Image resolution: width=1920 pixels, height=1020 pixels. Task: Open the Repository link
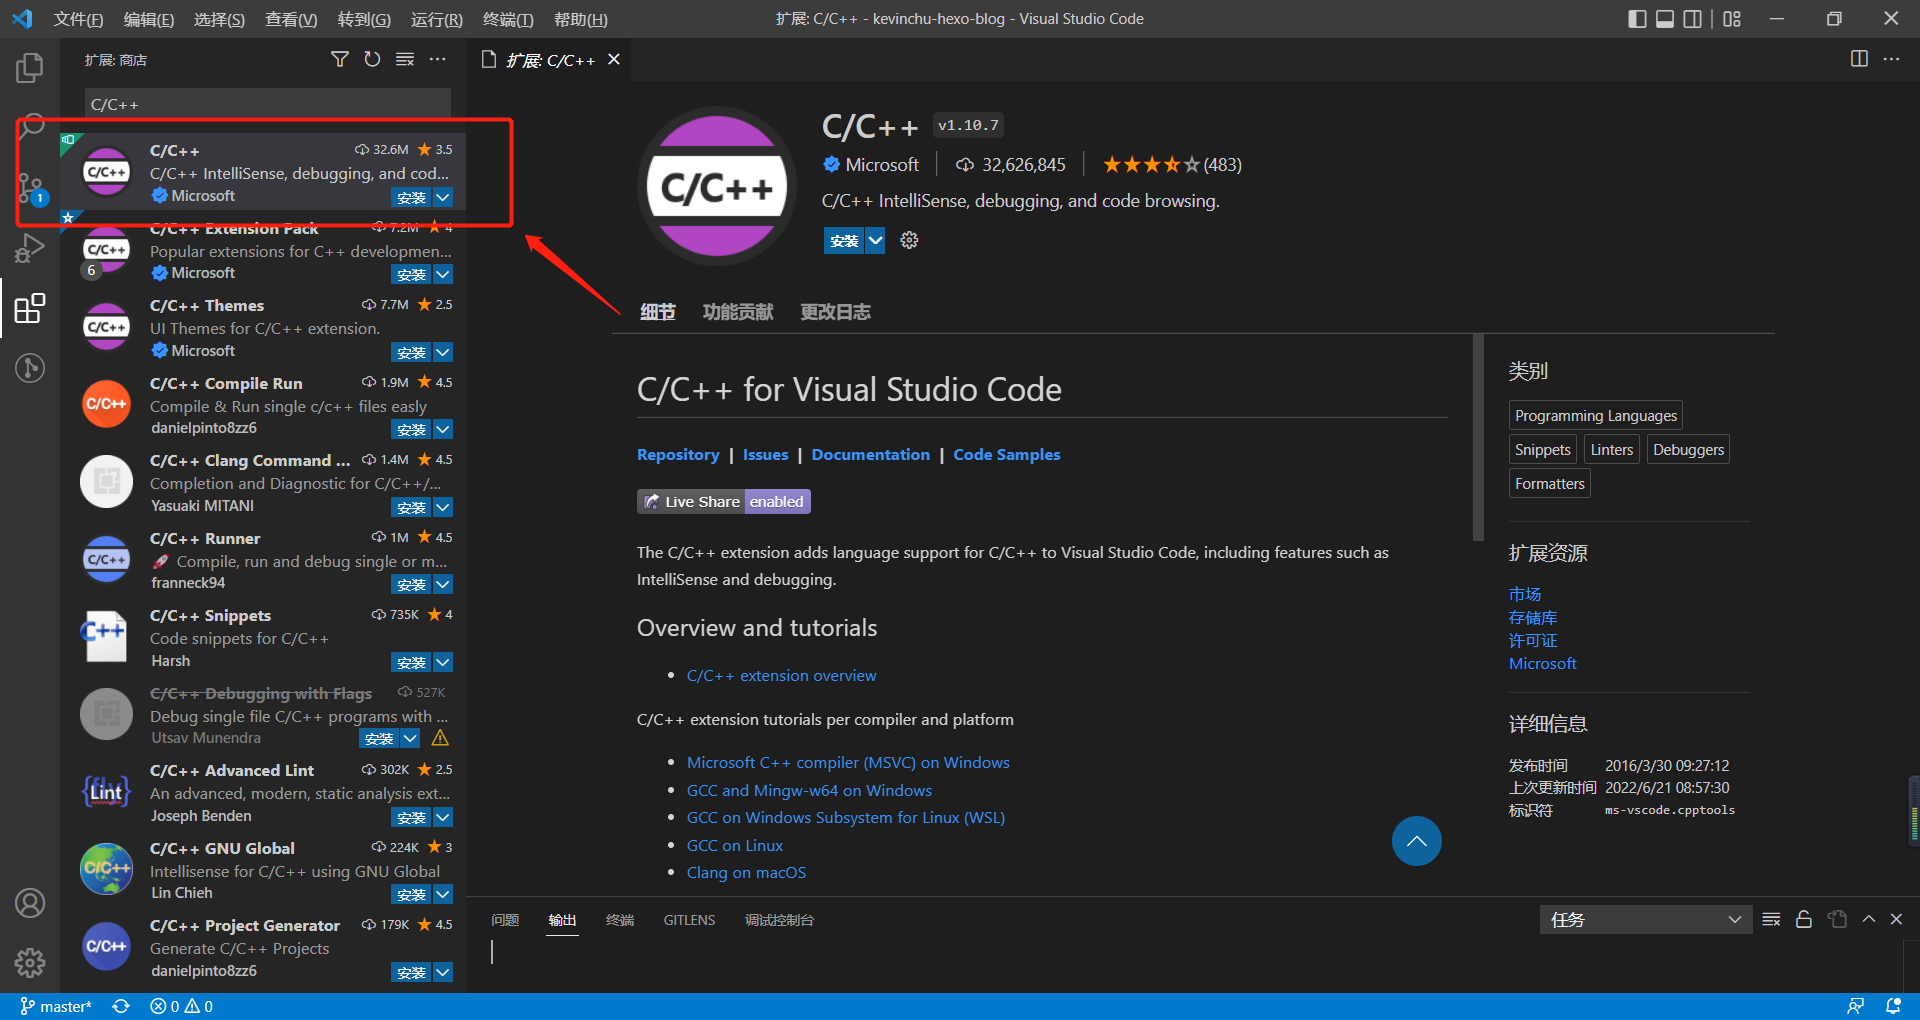tap(678, 454)
